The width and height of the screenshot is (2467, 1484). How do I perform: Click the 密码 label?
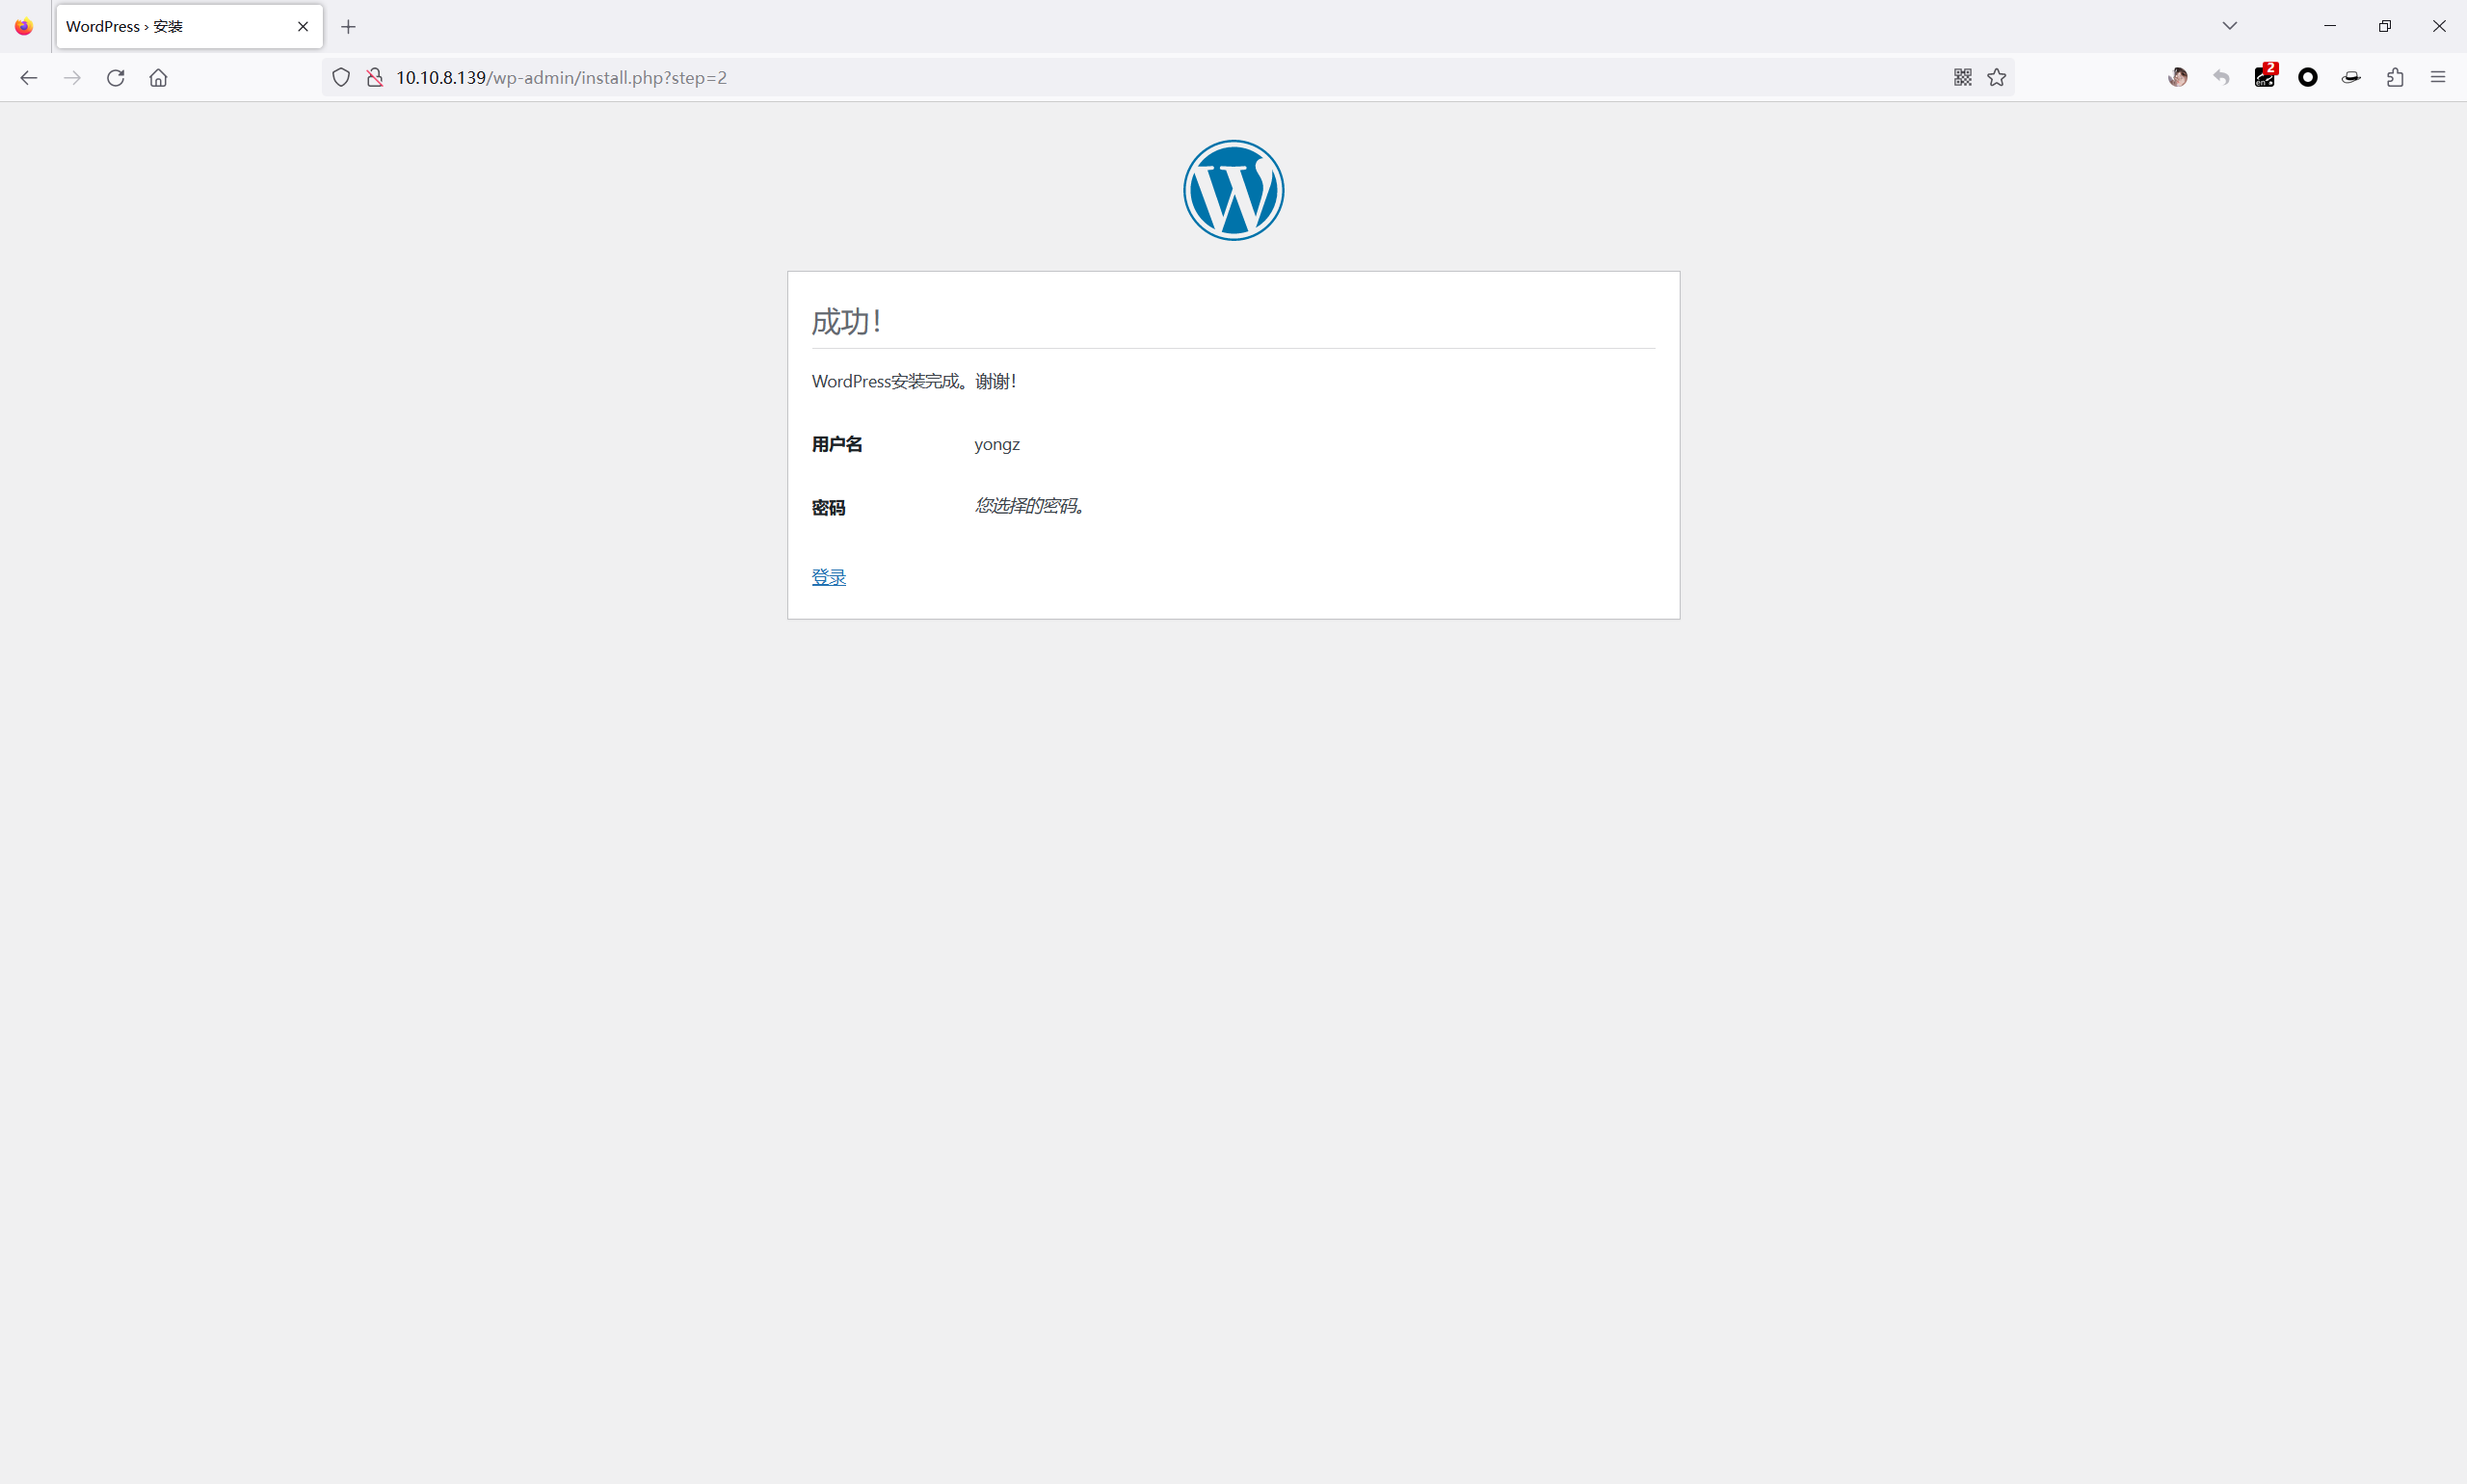pyautogui.click(x=829, y=508)
